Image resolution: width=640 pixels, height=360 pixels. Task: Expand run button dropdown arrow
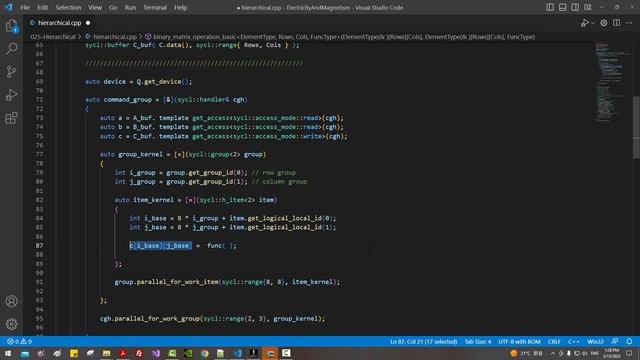tap(593, 23)
